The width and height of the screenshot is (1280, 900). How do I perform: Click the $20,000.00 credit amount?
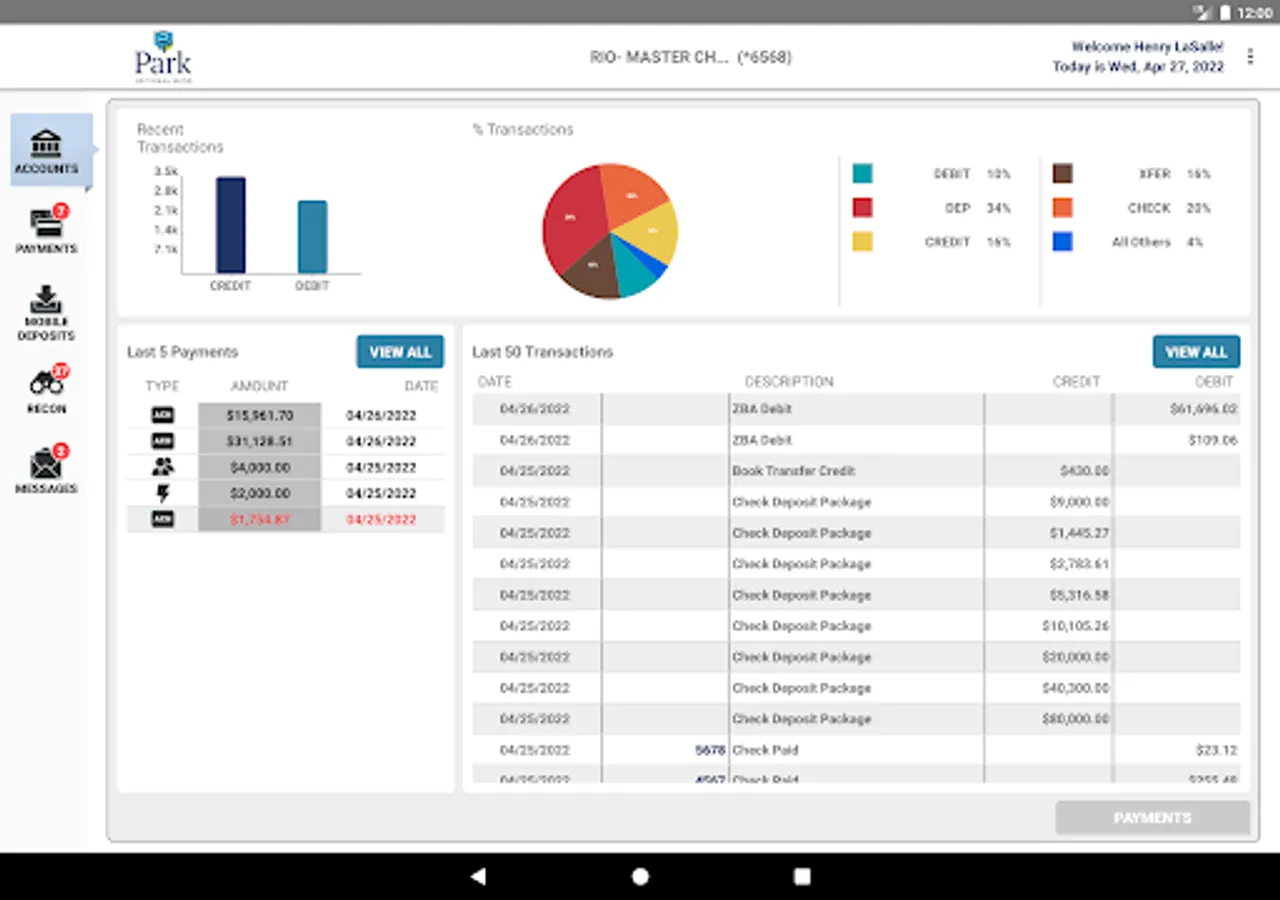click(1075, 657)
